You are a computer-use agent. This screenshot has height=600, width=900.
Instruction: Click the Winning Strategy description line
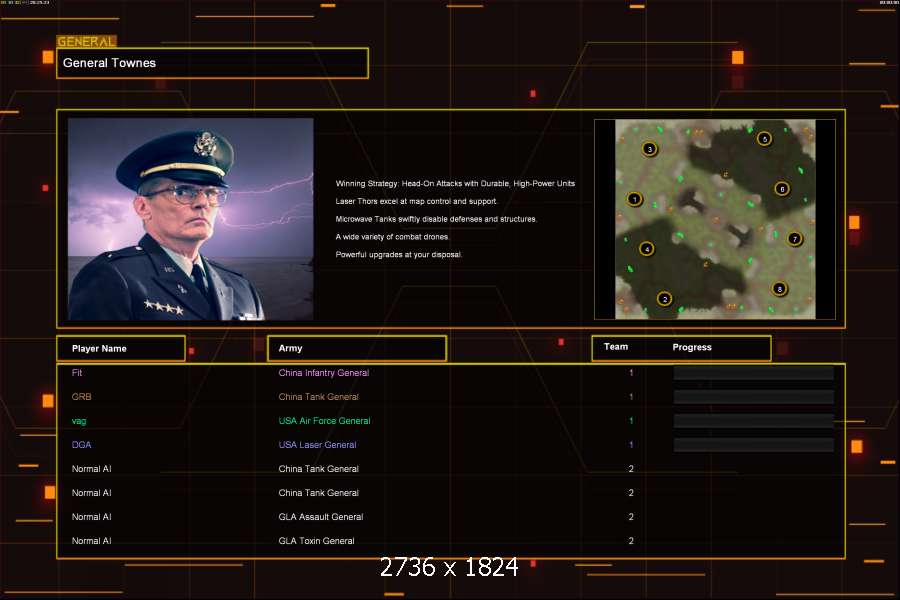tap(455, 184)
